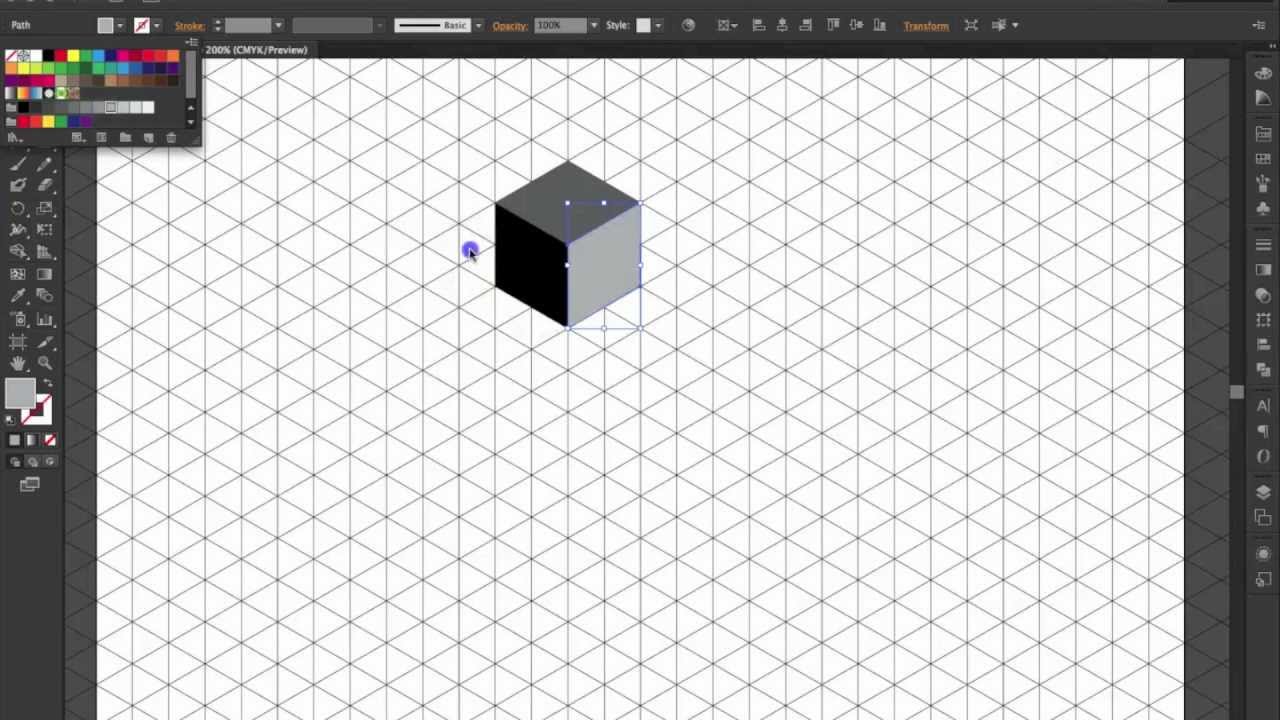Enable Draw Normal mode
The height and width of the screenshot is (720, 1280).
coord(15,462)
